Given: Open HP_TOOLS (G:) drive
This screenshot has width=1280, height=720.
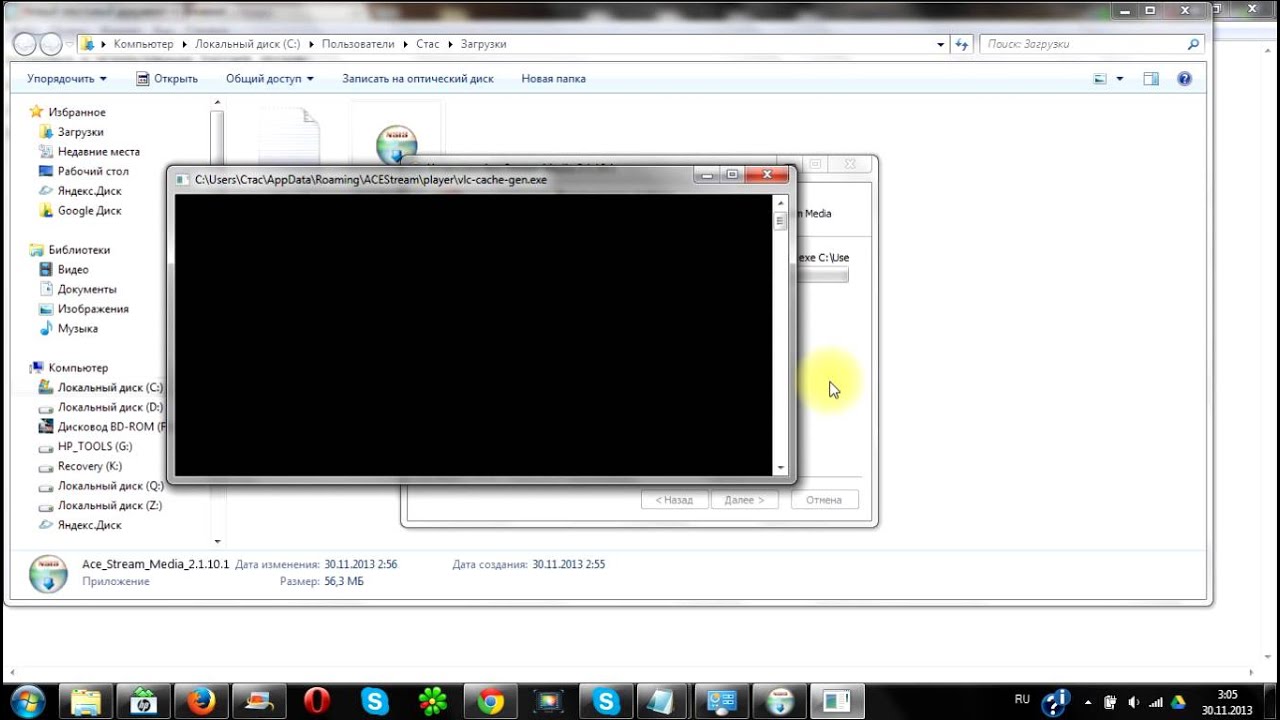Looking at the screenshot, I should 94,447.
